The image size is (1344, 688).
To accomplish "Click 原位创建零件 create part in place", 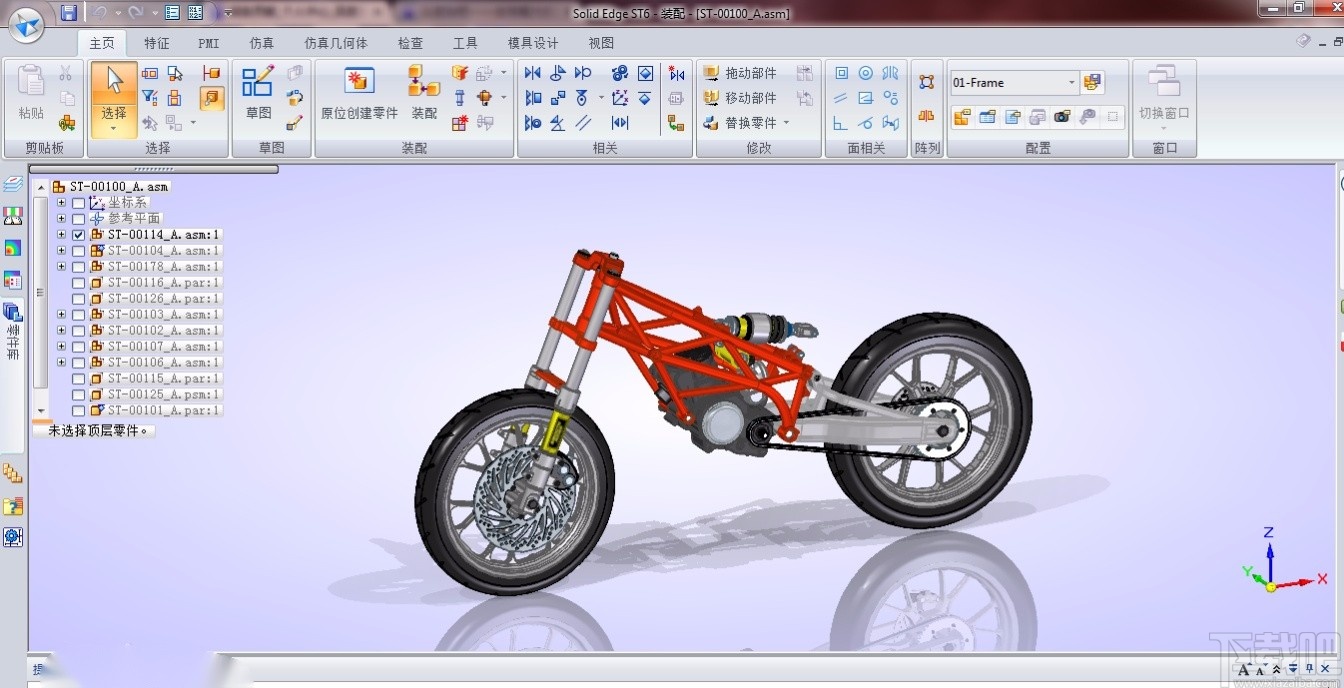I will [x=359, y=95].
